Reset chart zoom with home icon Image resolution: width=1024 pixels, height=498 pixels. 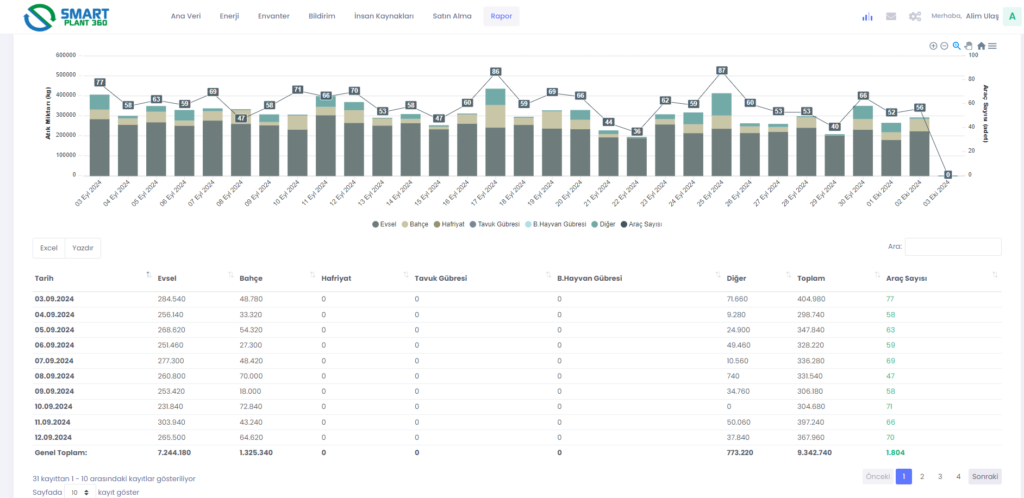pos(981,46)
